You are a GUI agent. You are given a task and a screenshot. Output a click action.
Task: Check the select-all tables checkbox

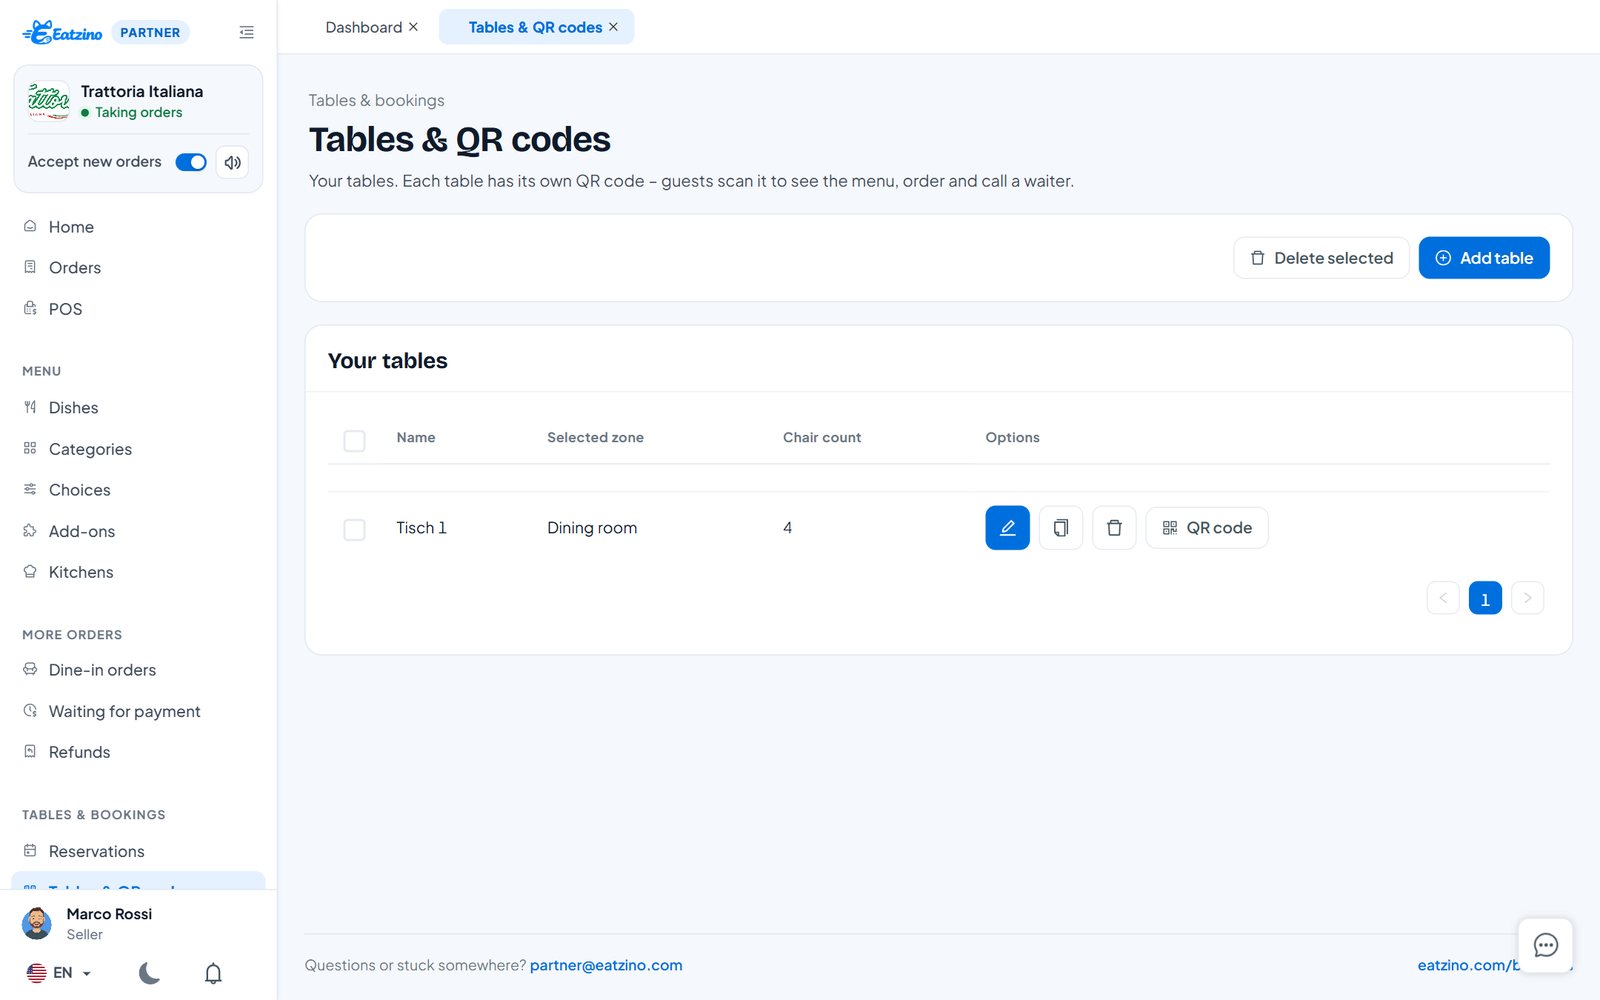click(x=354, y=440)
